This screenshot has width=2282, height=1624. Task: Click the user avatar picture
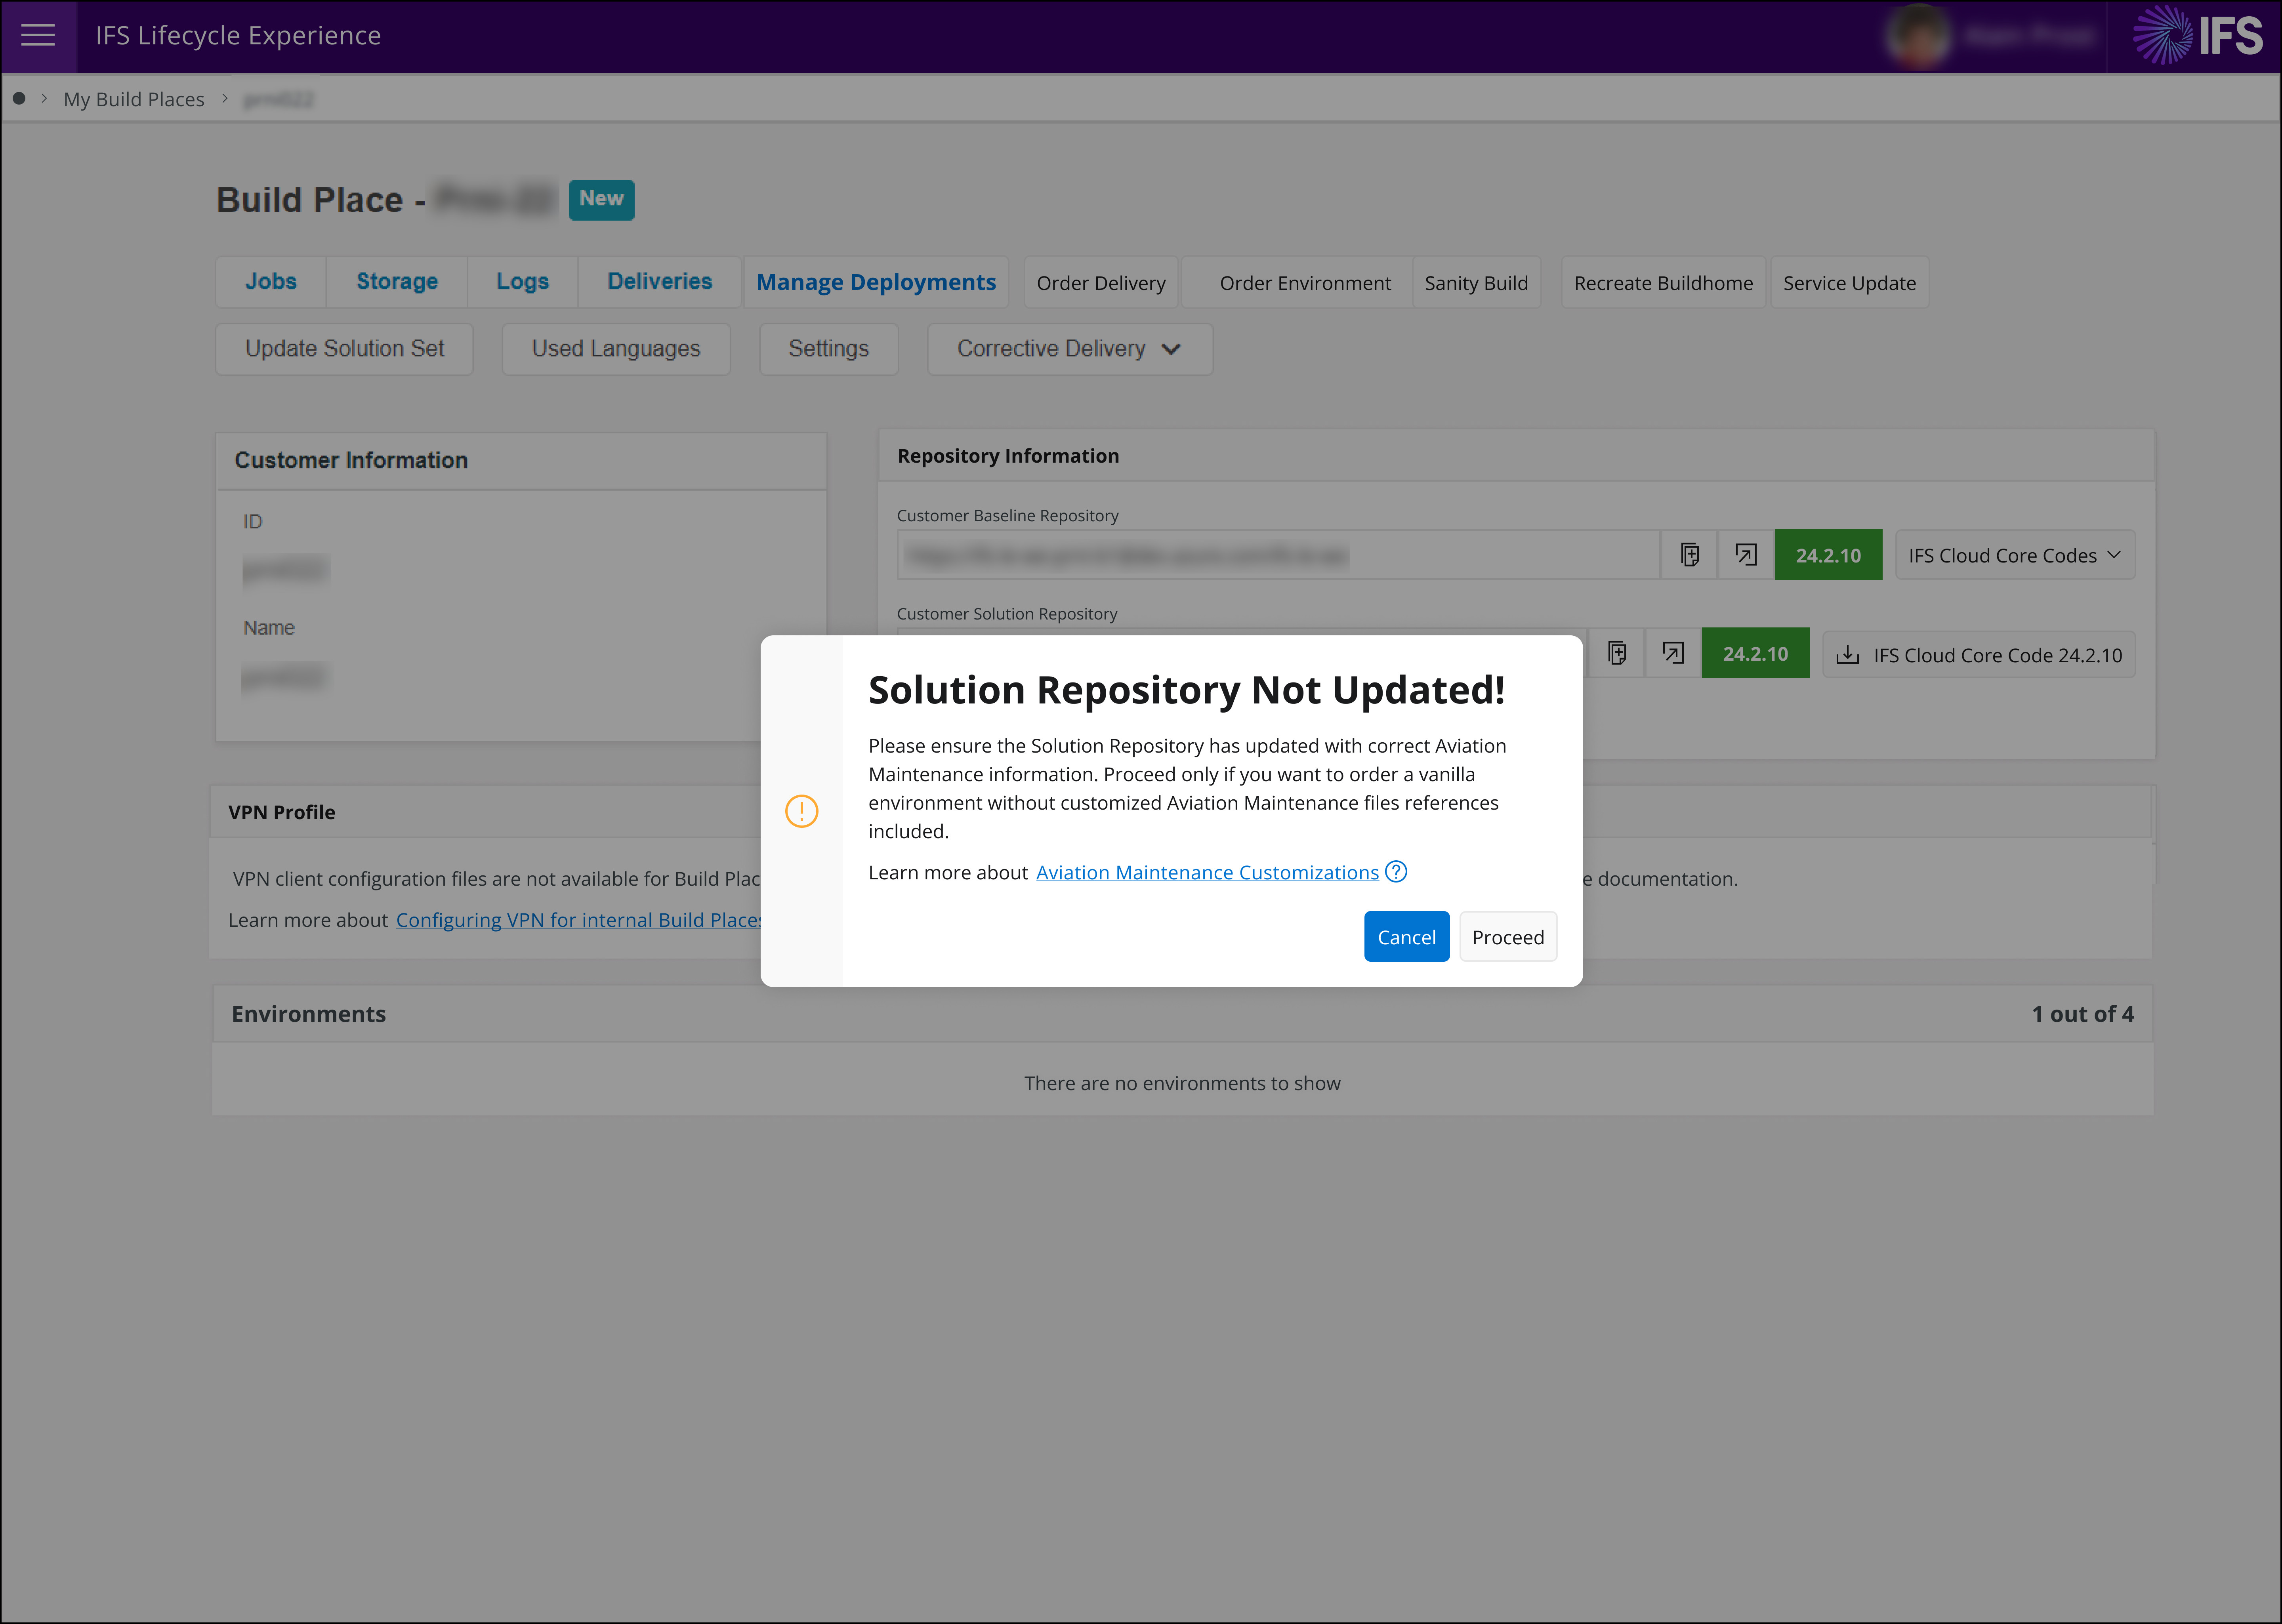click(x=1917, y=36)
